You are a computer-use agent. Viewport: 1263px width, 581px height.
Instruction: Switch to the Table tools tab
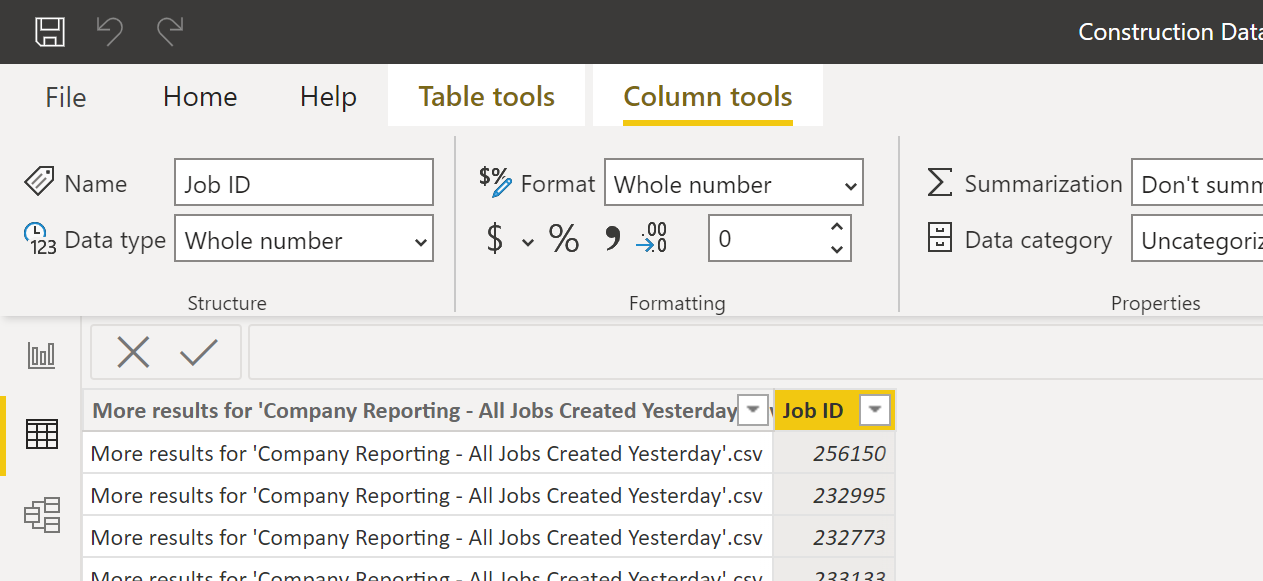486,96
